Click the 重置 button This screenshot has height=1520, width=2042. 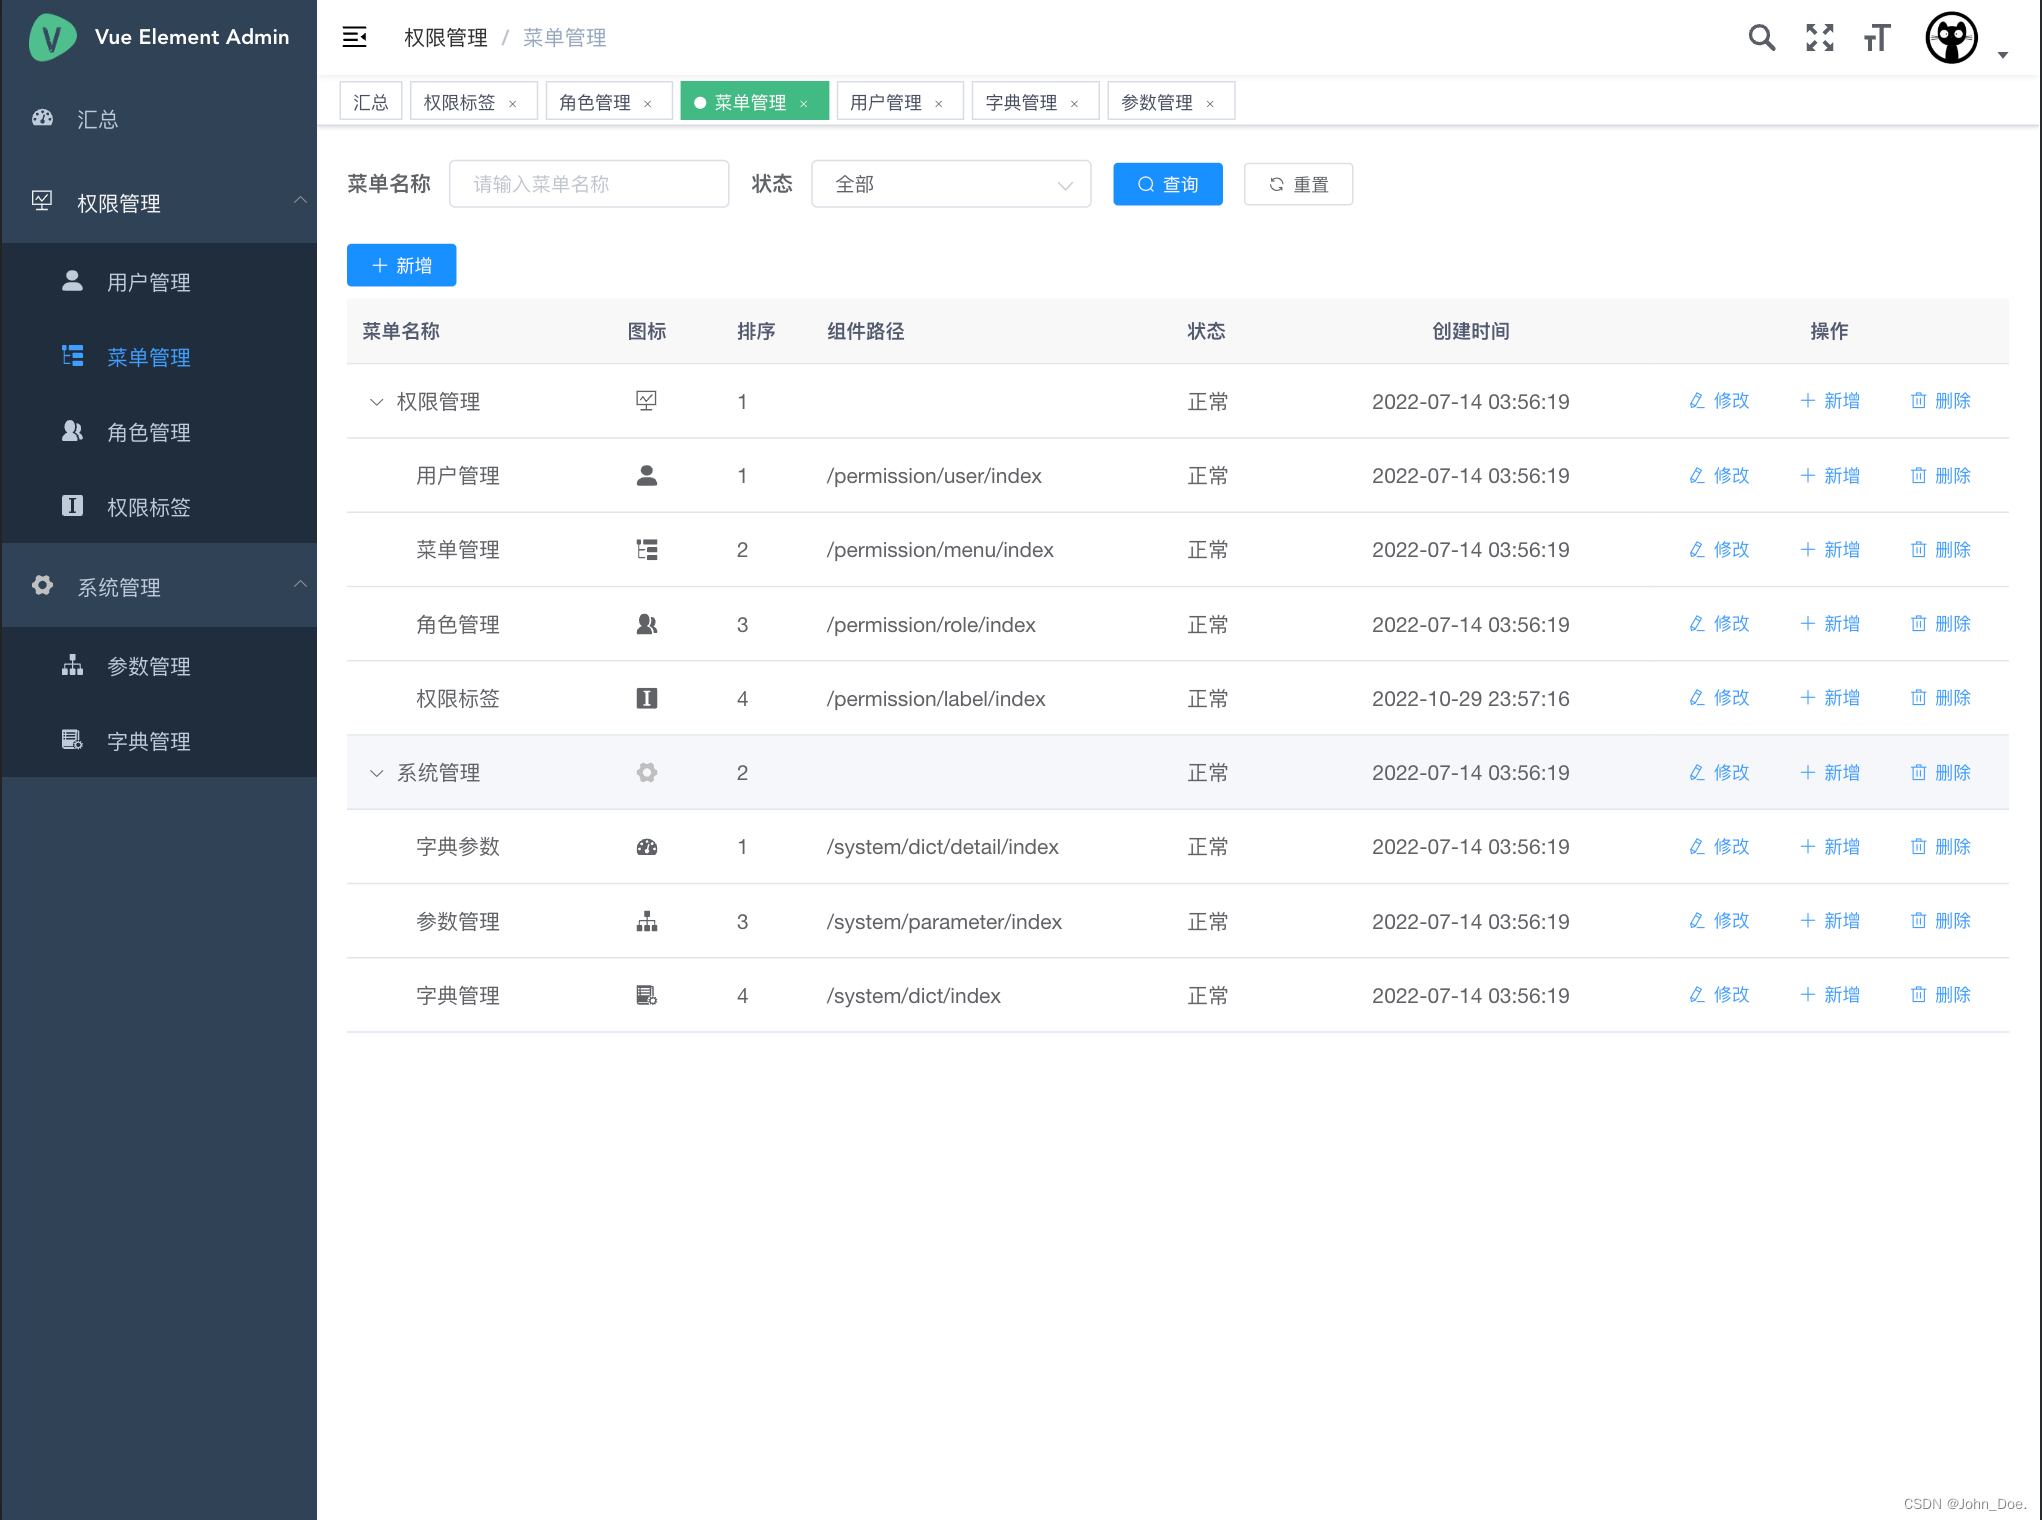1298,184
